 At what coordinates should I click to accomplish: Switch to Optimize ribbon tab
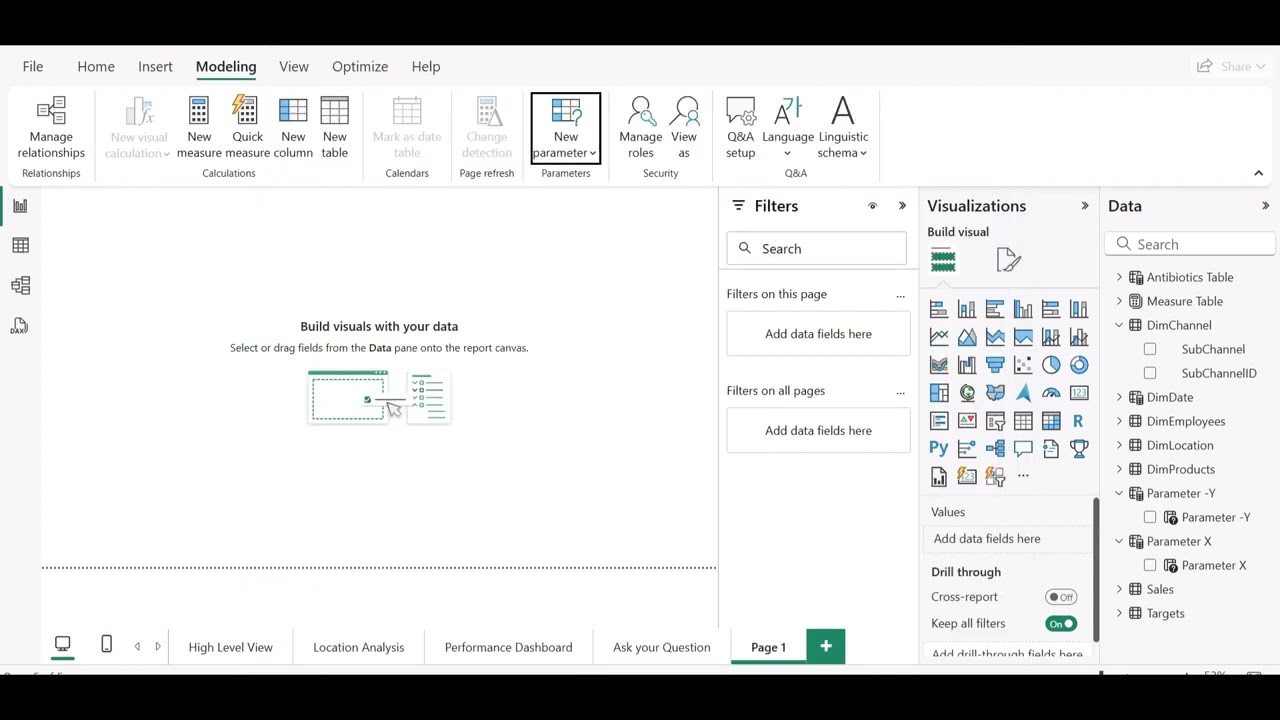click(x=360, y=66)
